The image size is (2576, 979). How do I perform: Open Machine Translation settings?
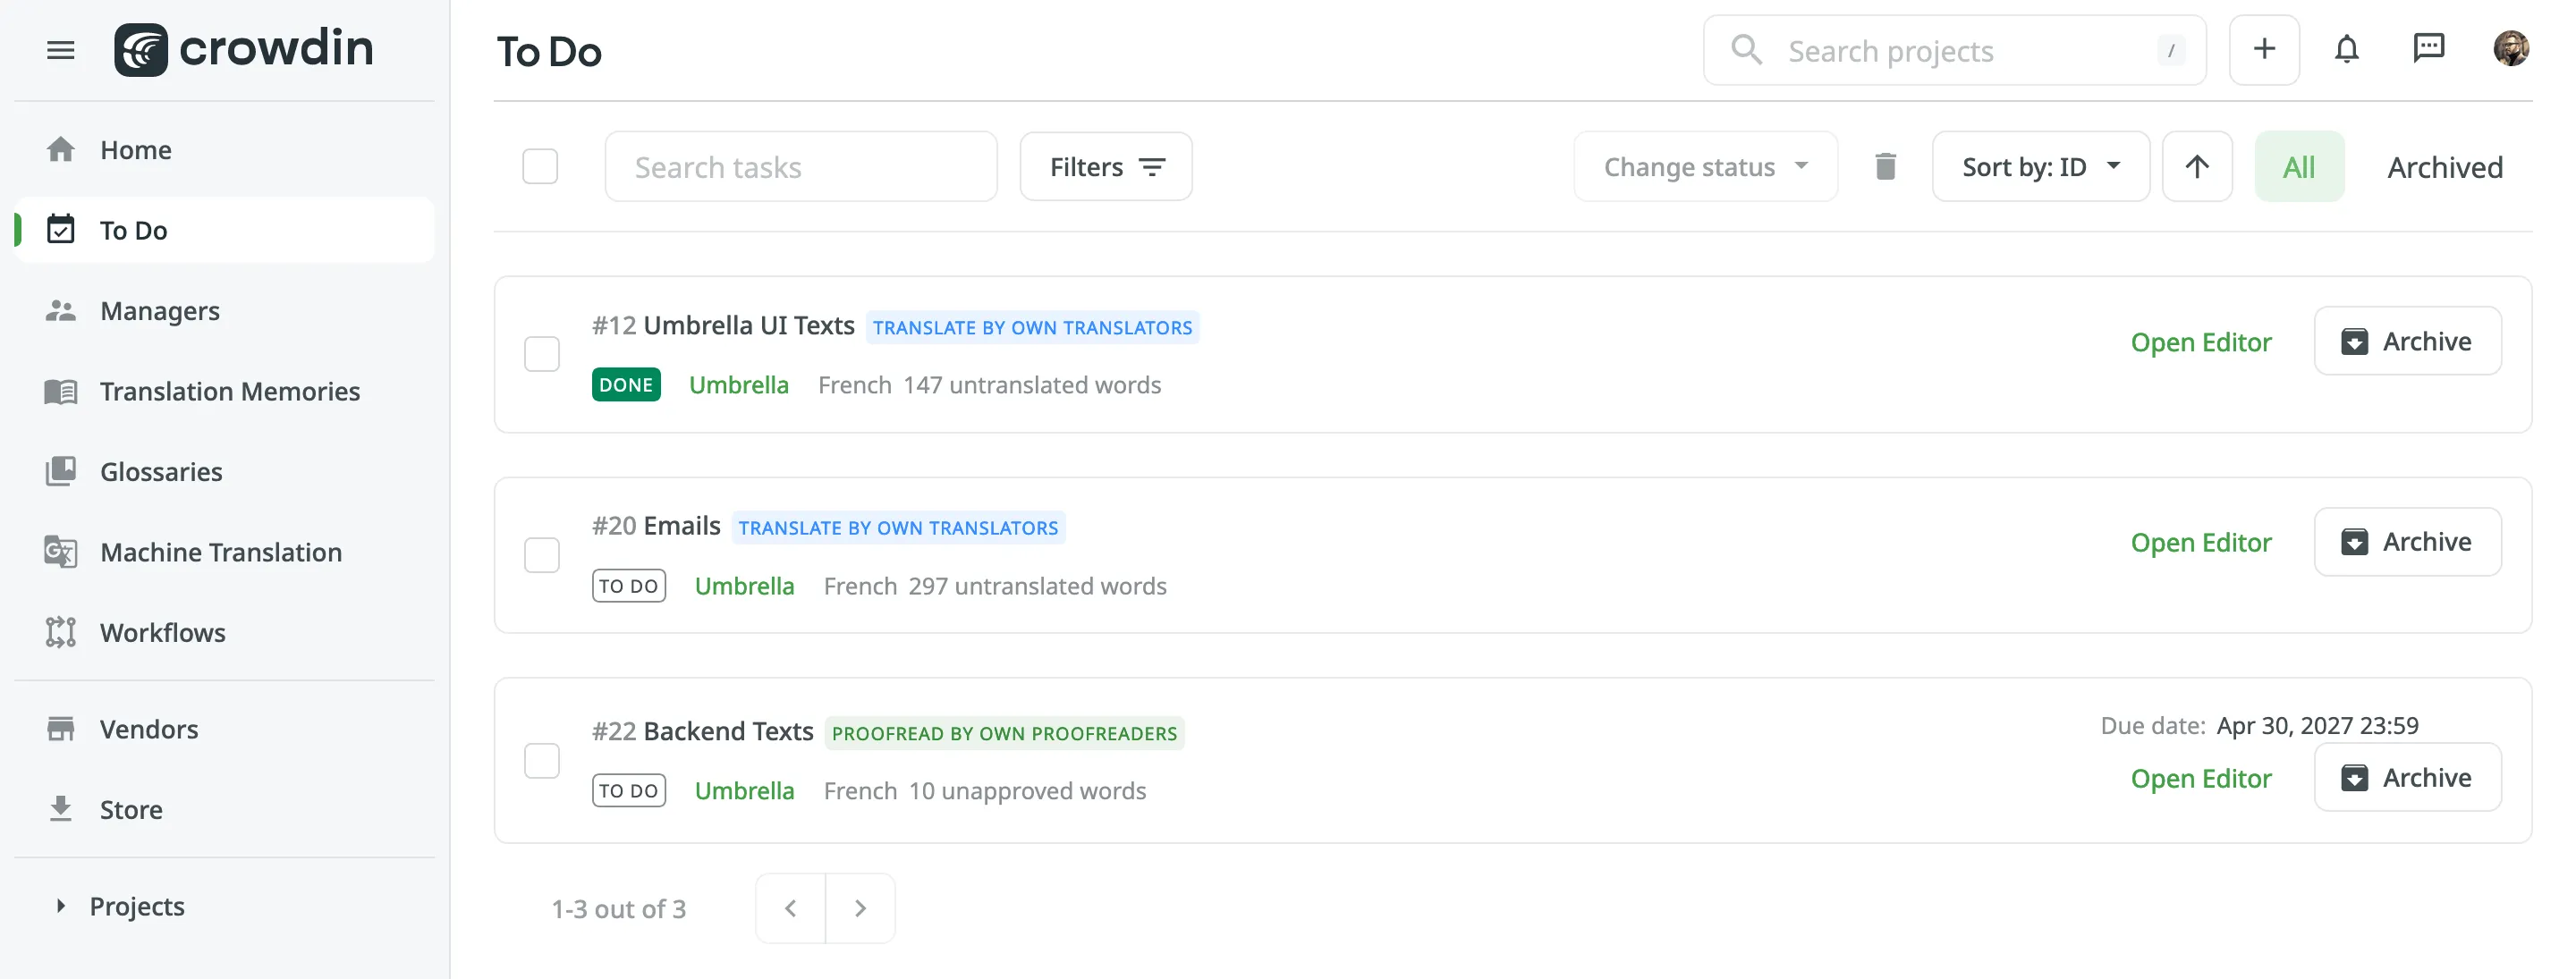220,551
